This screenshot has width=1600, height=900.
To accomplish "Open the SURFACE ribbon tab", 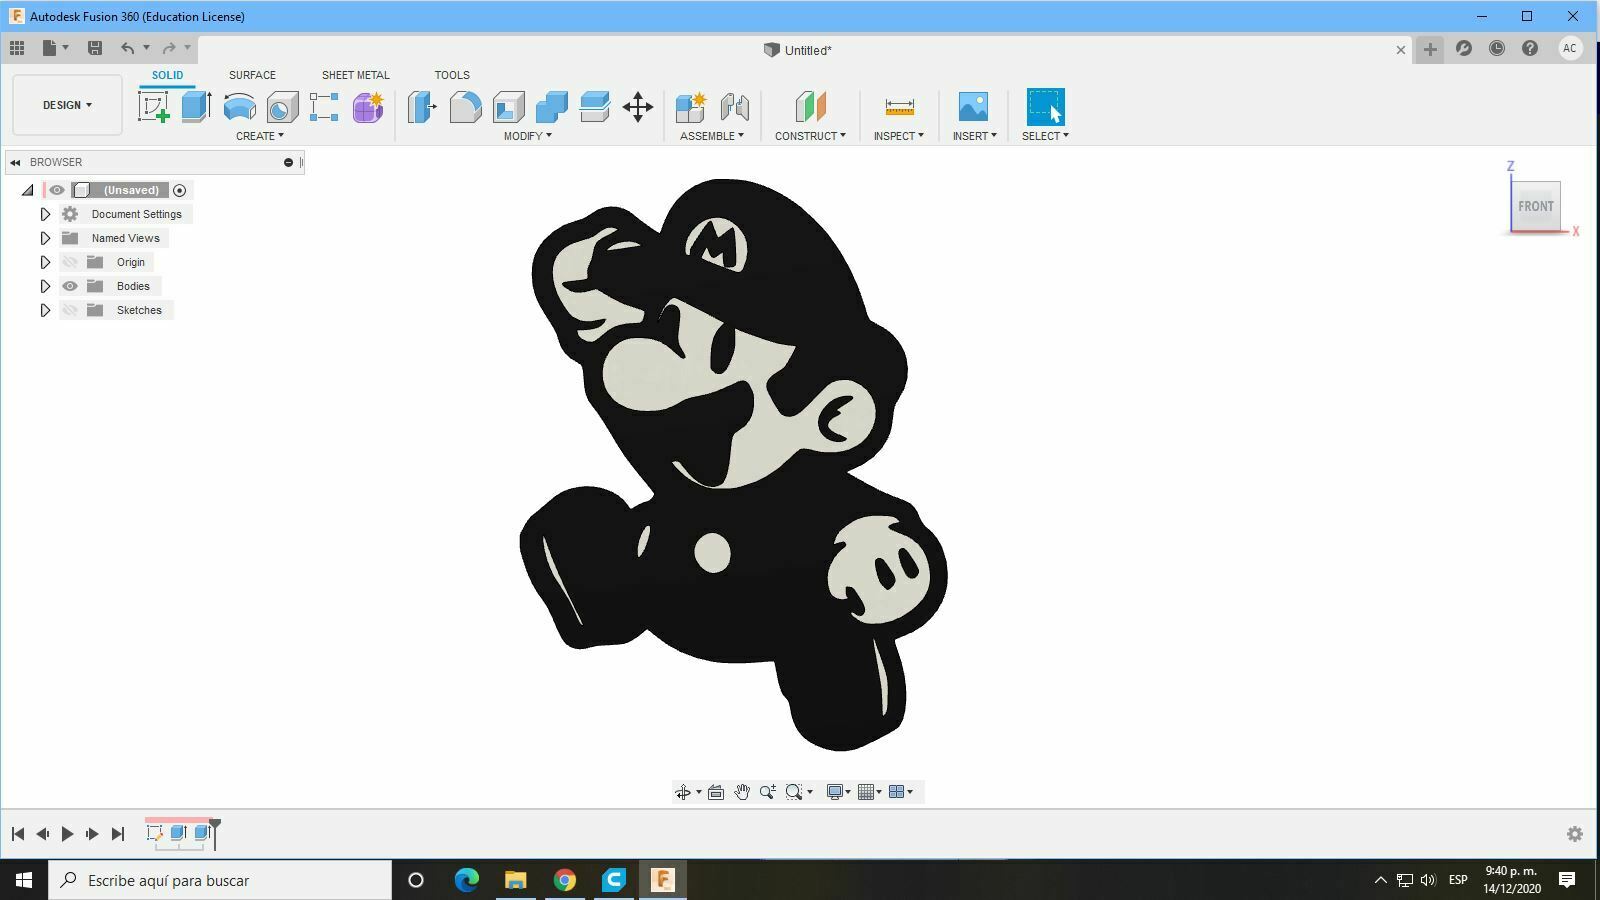I will [251, 74].
